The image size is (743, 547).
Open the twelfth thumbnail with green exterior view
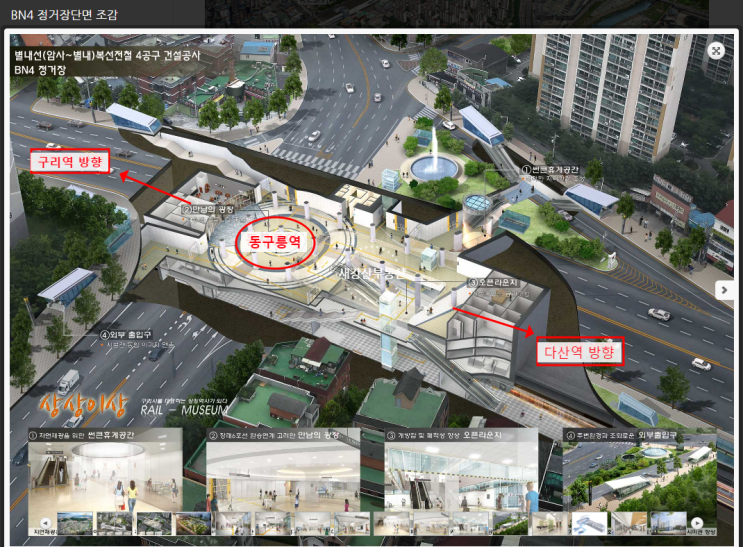[510, 523]
